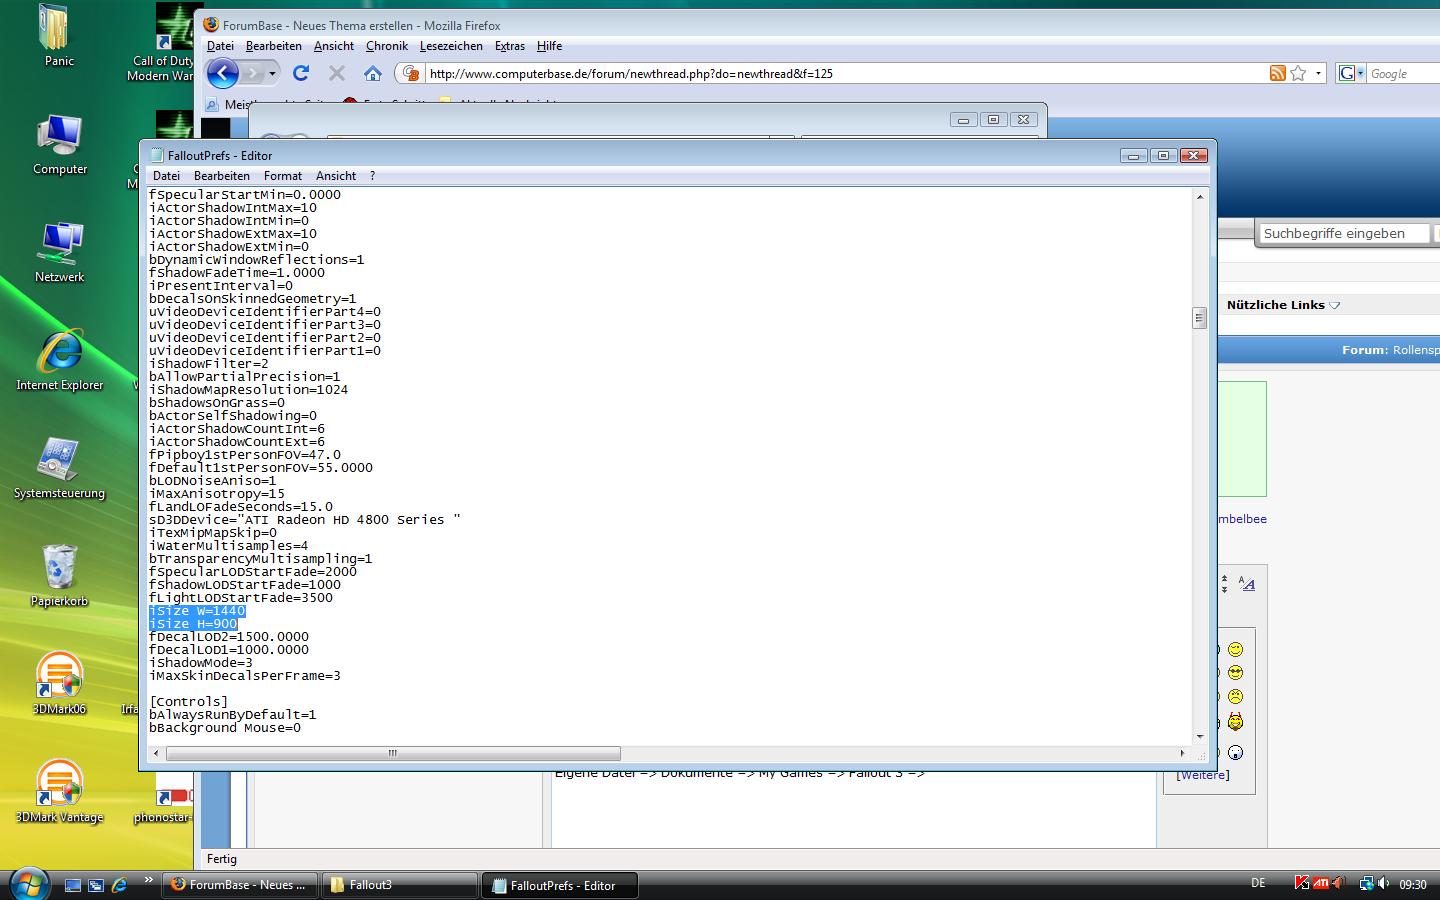Insert the devil horned smiley
Screen dimensions: 1440x900
click(x=1235, y=721)
